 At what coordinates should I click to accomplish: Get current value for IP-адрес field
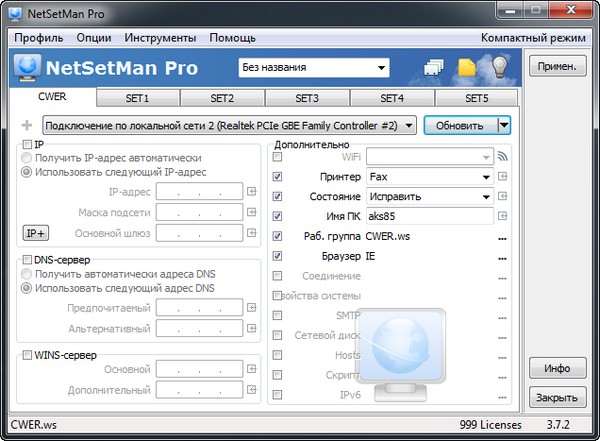(x=251, y=191)
